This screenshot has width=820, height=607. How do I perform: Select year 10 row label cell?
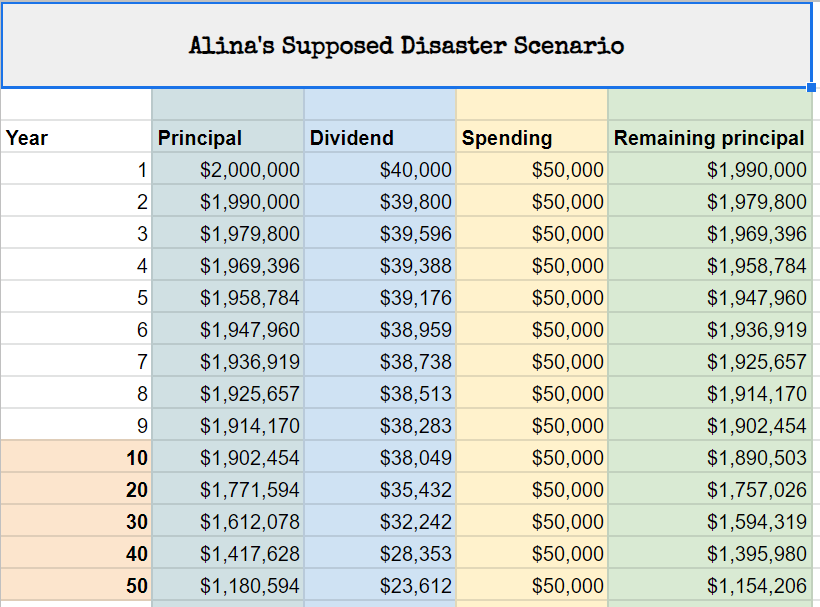[x=76, y=458]
